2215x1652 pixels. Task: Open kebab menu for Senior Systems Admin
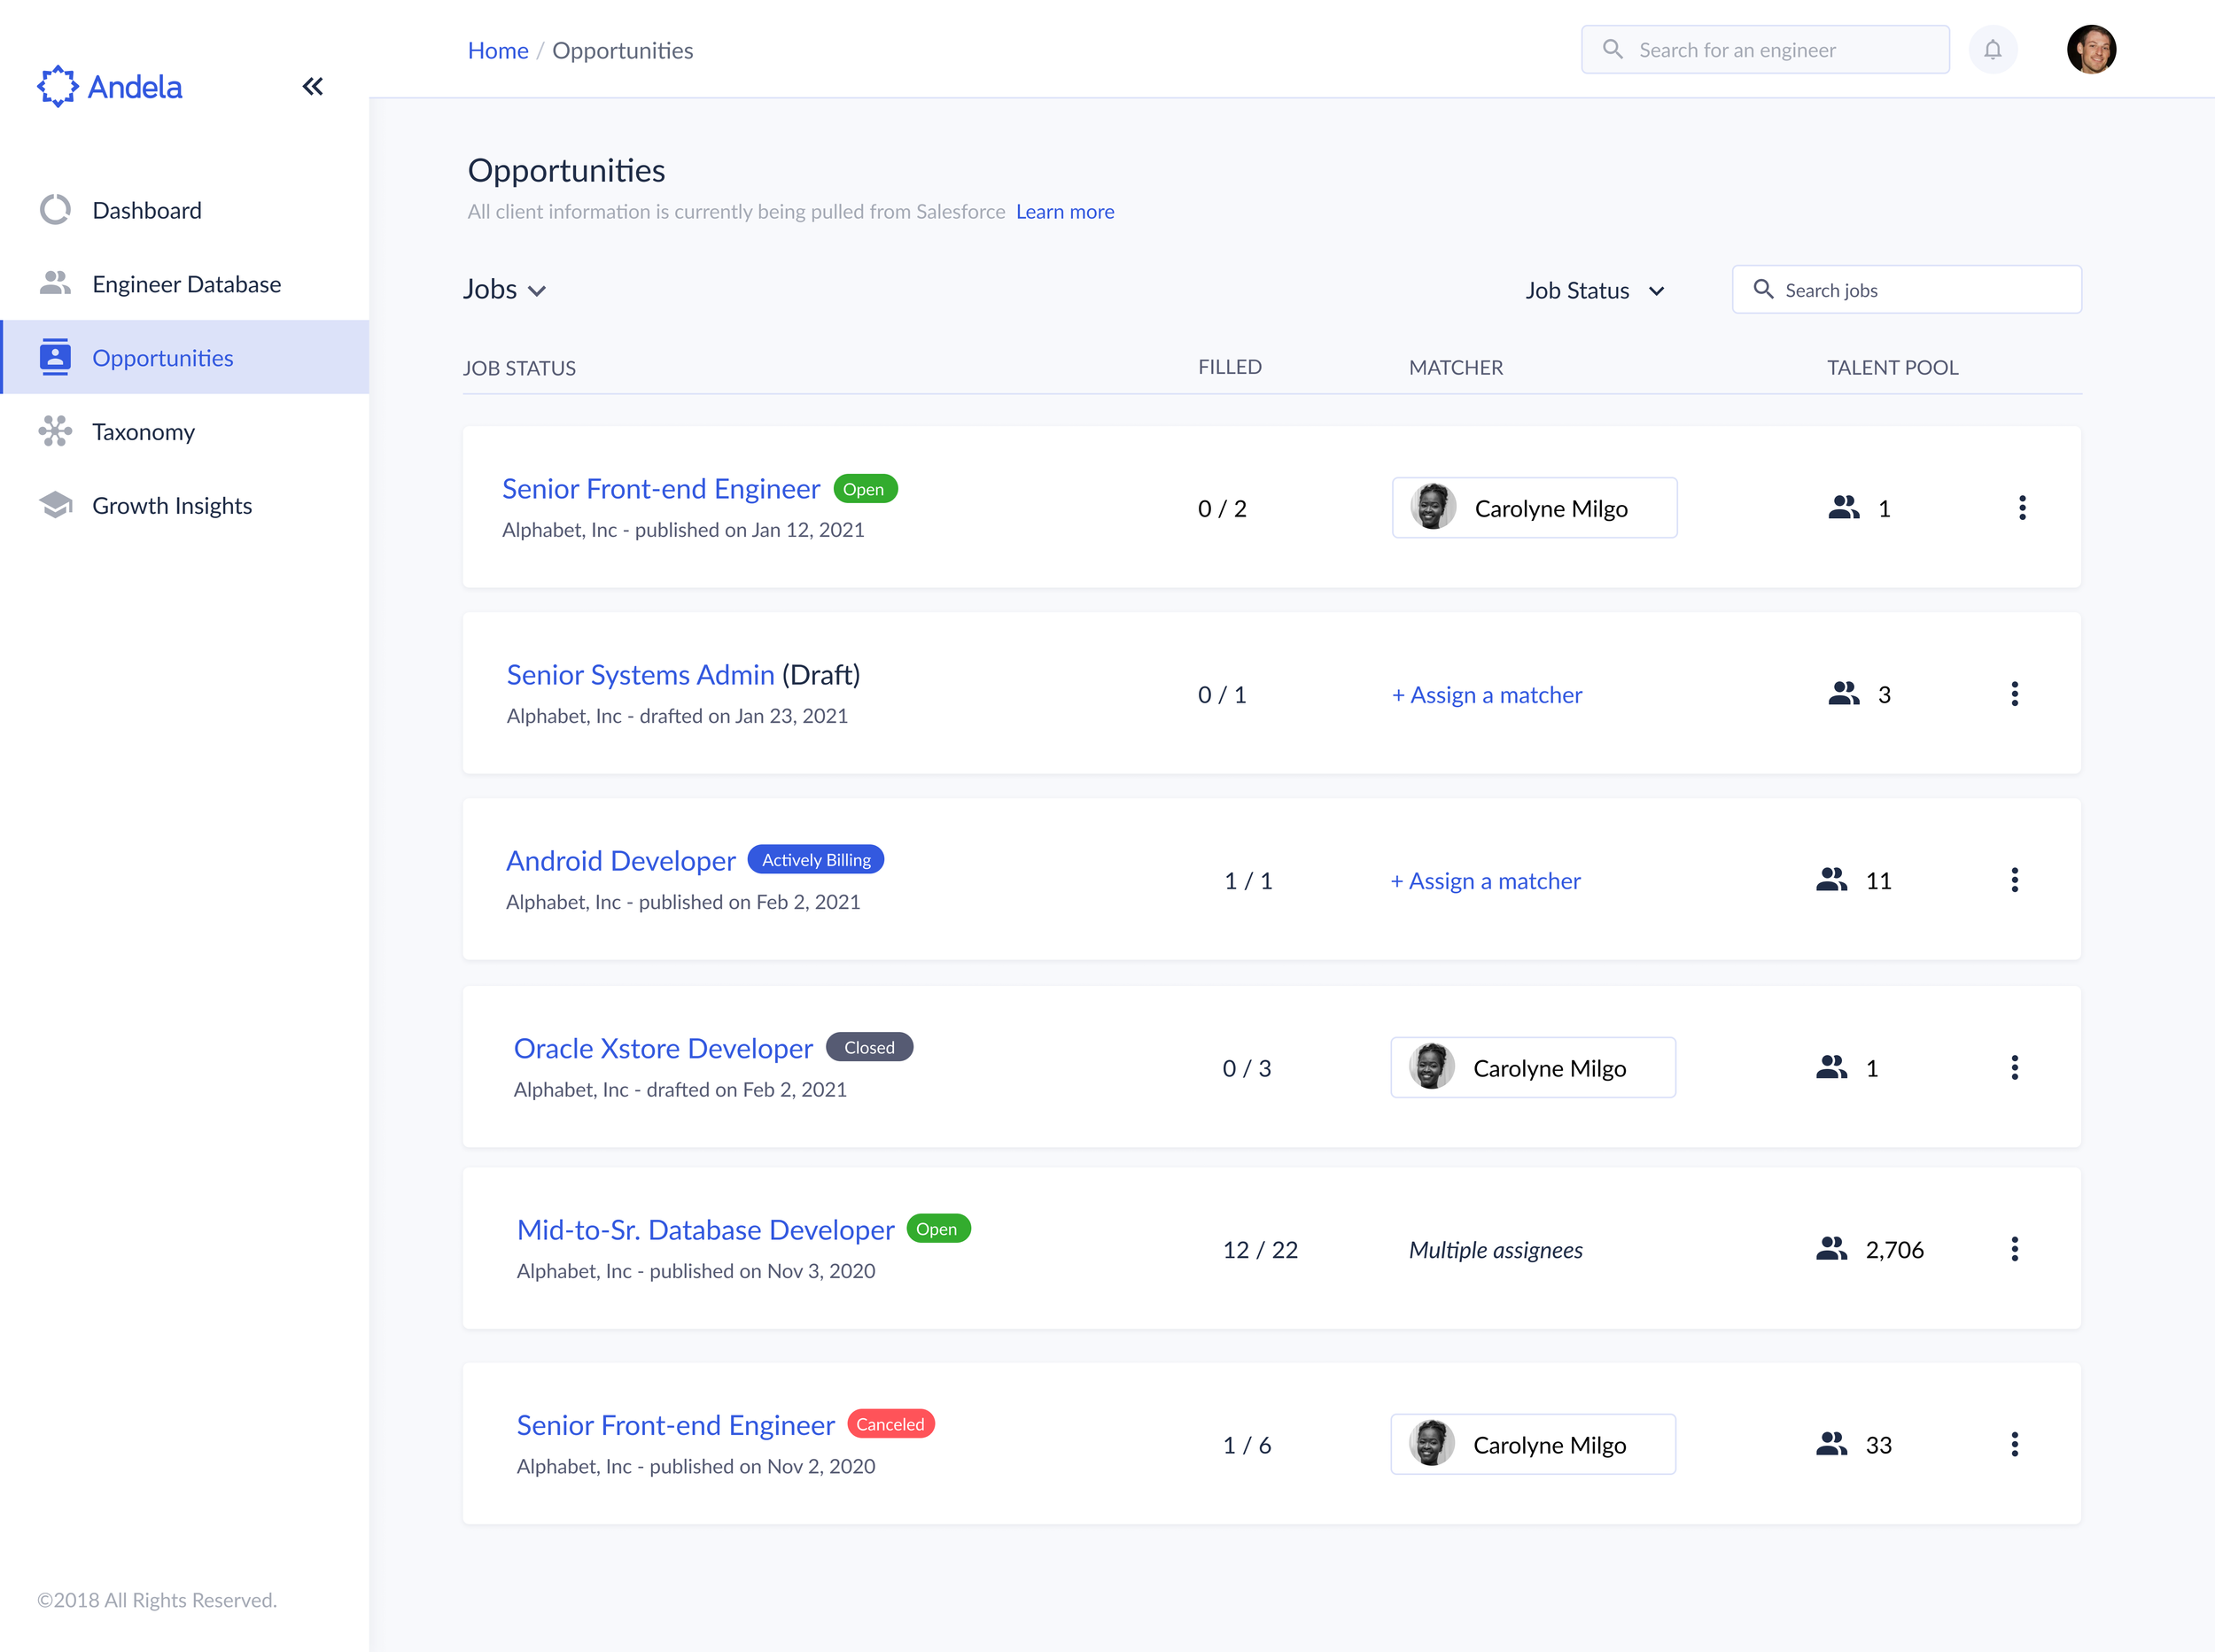(x=2014, y=694)
